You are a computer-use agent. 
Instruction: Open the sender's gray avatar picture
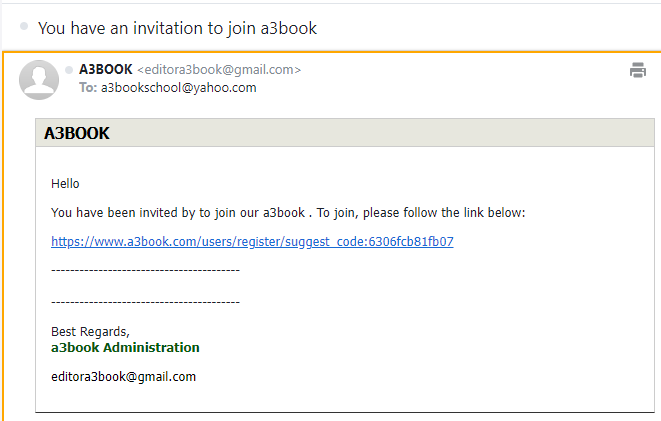(39, 80)
